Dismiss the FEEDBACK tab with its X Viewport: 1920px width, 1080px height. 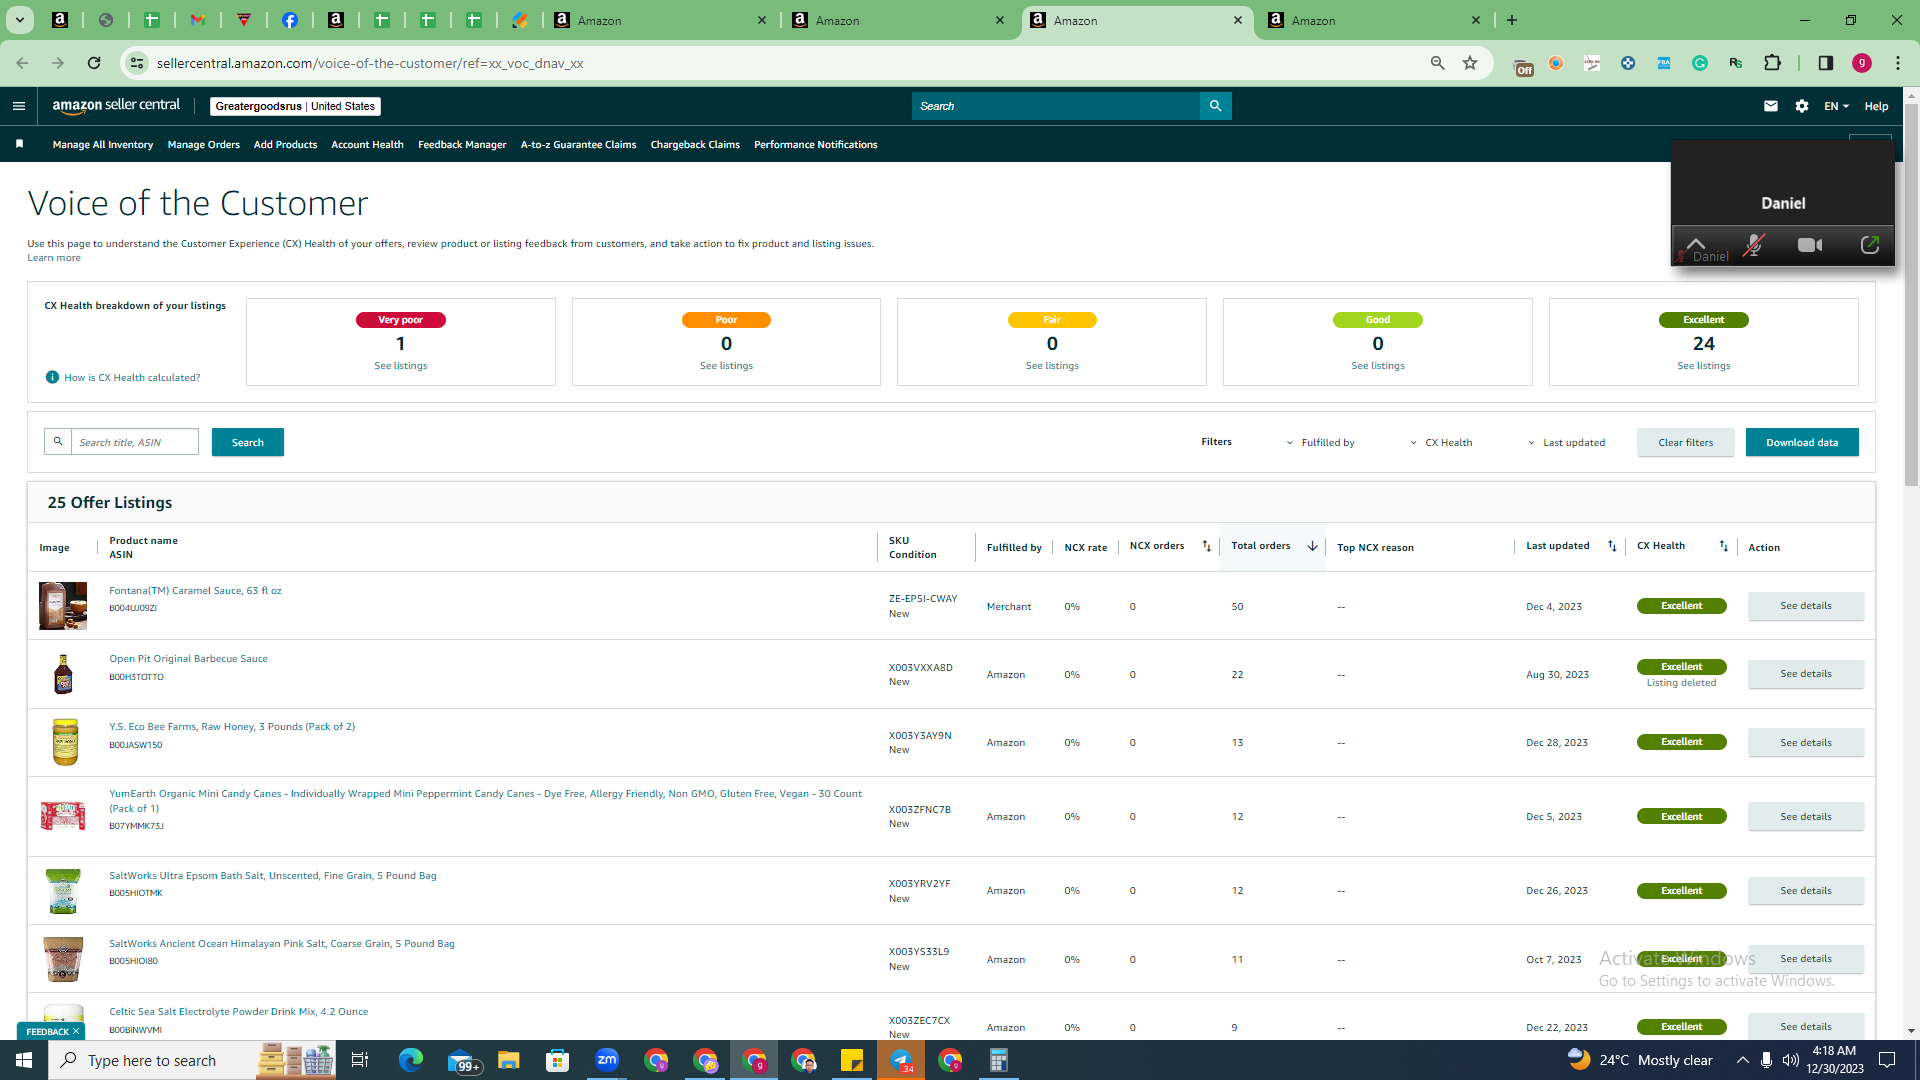click(x=76, y=1031)
